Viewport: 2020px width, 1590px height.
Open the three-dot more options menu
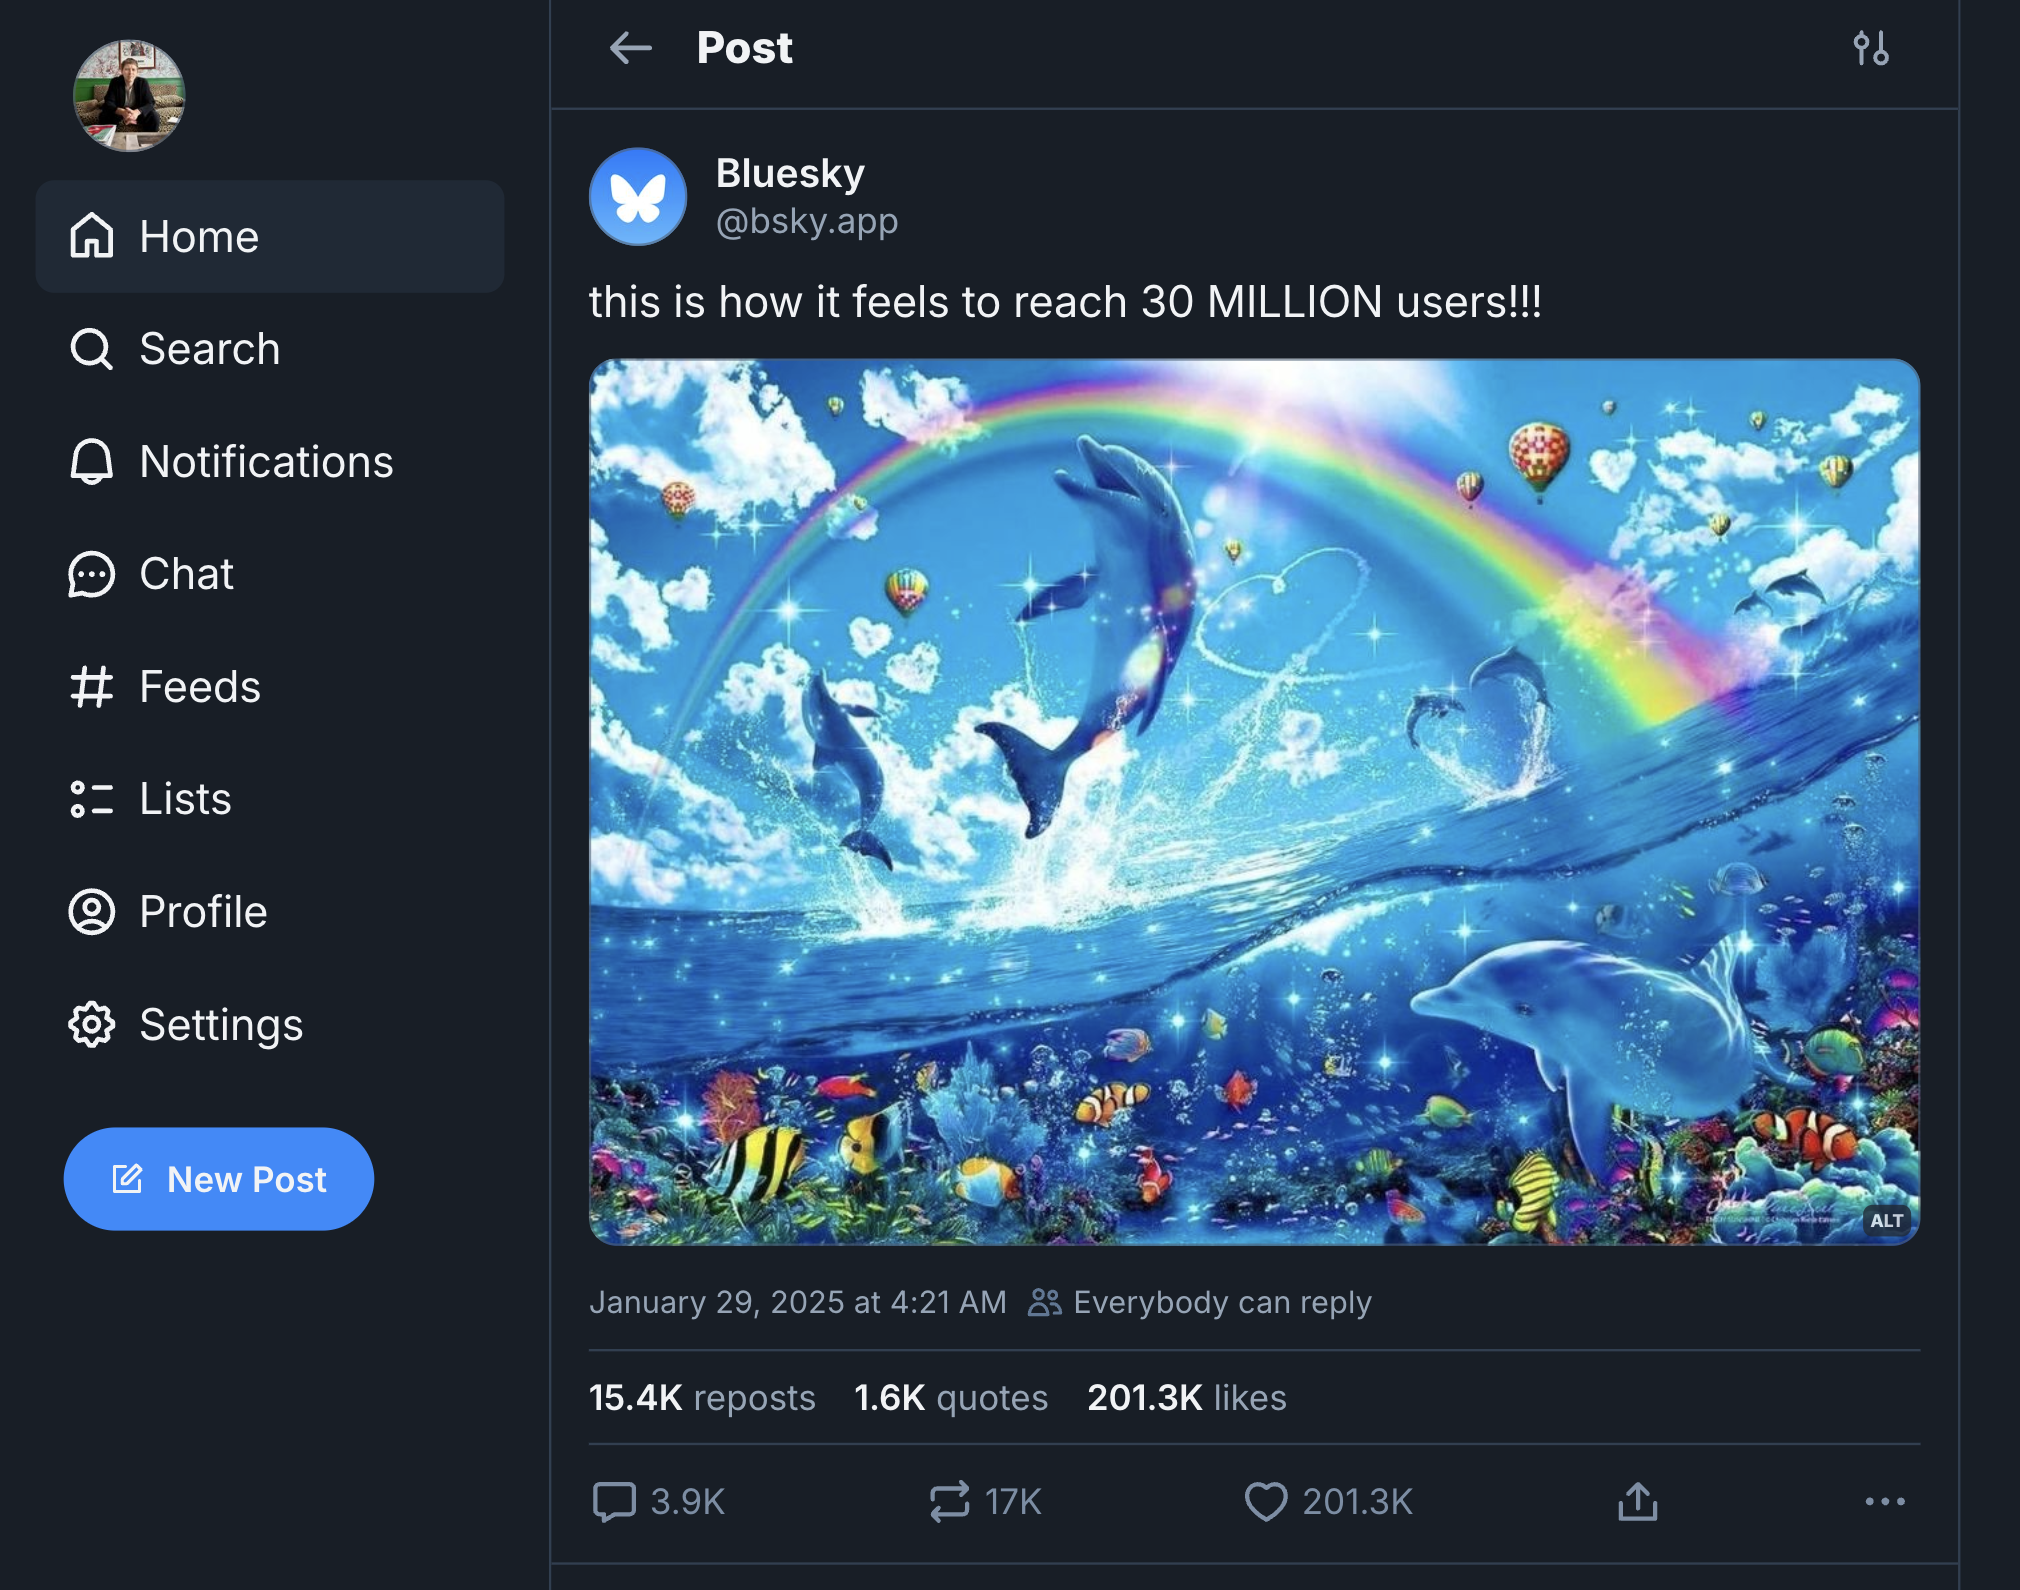coord(1885,1501)
